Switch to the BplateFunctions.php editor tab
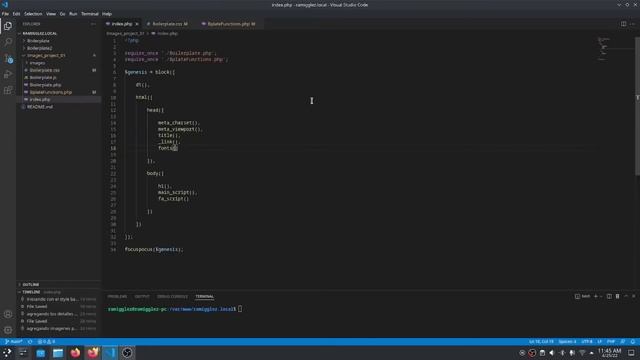This screenshot has height=360, width=640. [x=229, y=24]
